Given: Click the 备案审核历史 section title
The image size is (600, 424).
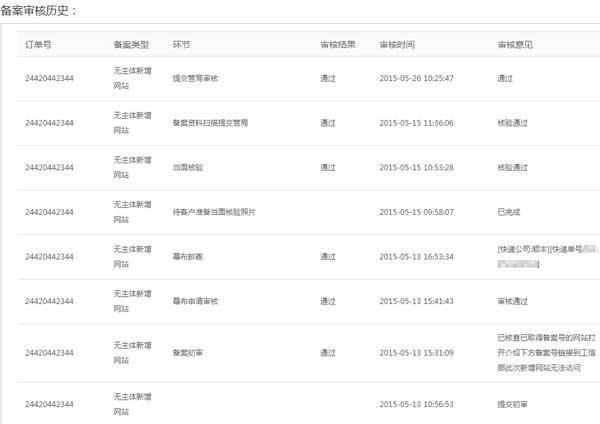Looking at the screenshot, I should [38, 10].
